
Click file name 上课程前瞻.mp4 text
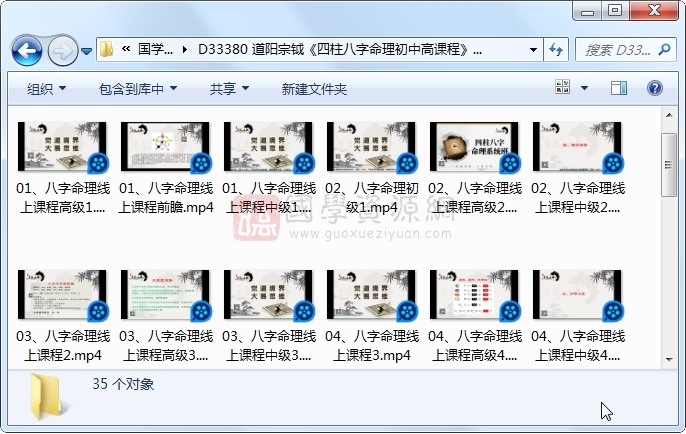coord(166,207)
